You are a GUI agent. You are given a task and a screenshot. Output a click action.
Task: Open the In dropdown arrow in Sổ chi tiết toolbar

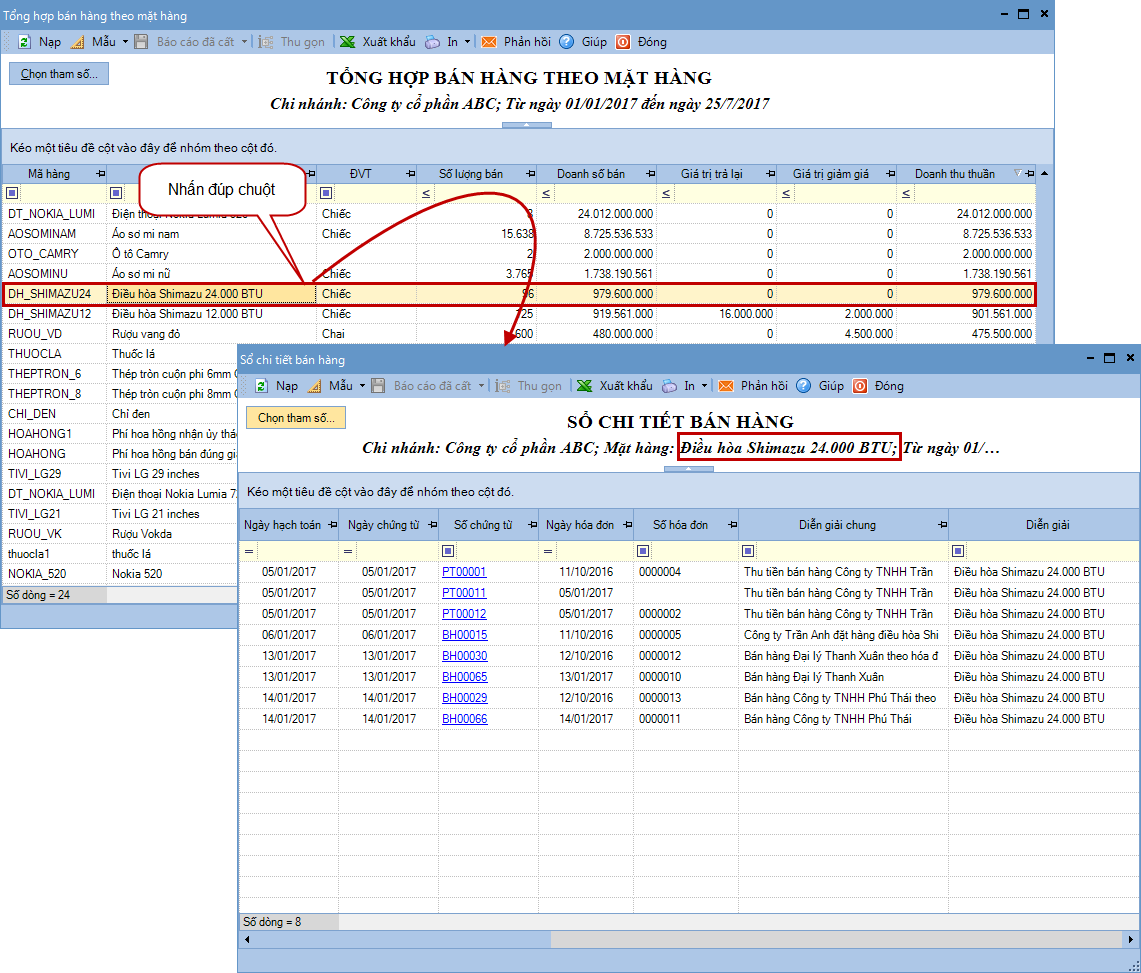click(x=704, y=386)
